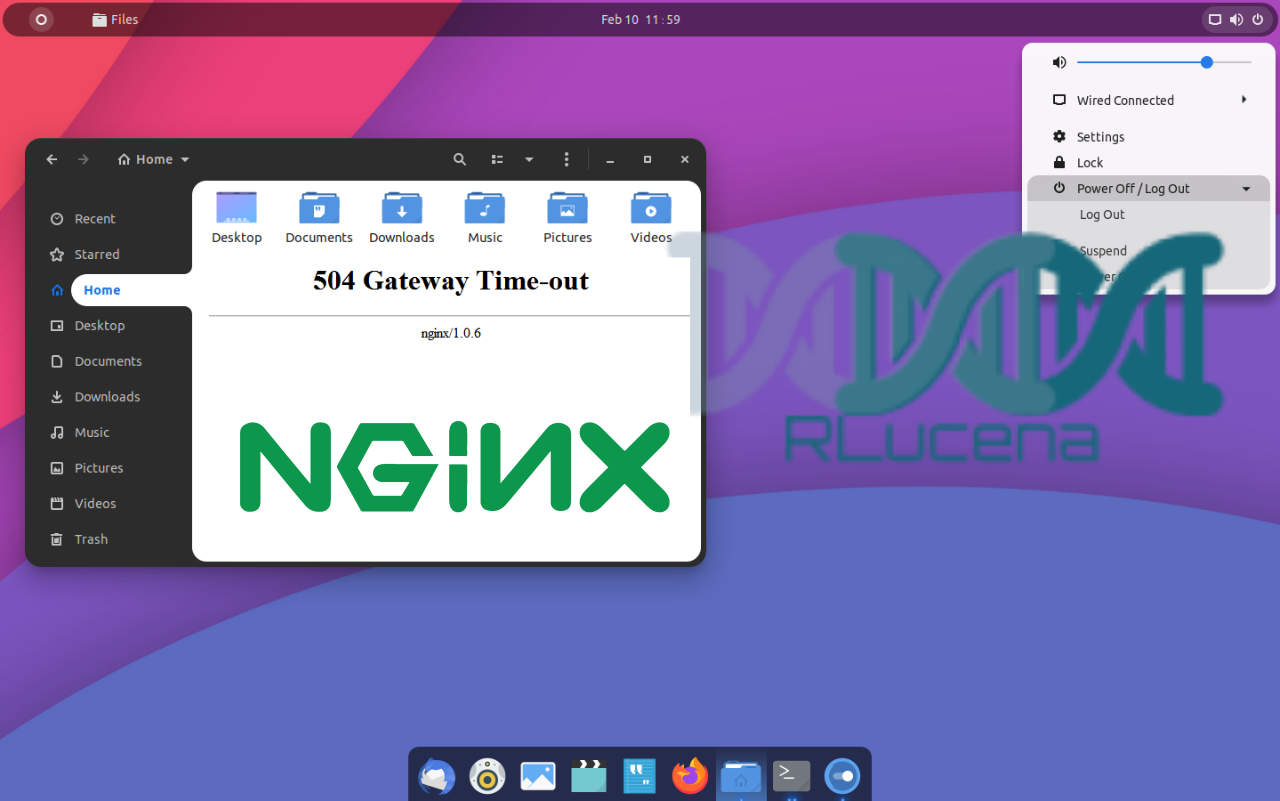Select Documents in Files sidebar
The width and height of the screenshot is (1280, 801).
pyautogui.click(x=108, y=361)
